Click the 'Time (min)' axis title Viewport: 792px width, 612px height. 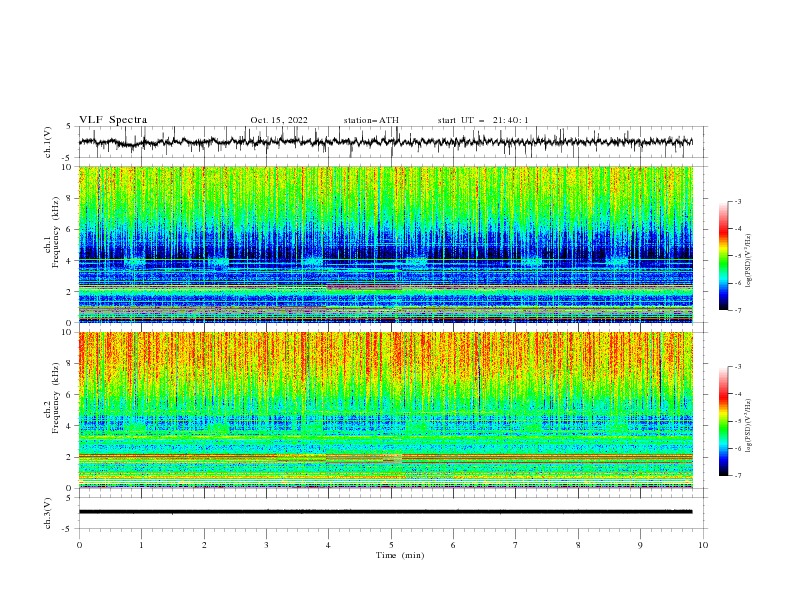pyautogui.click(x=400, y=555)
